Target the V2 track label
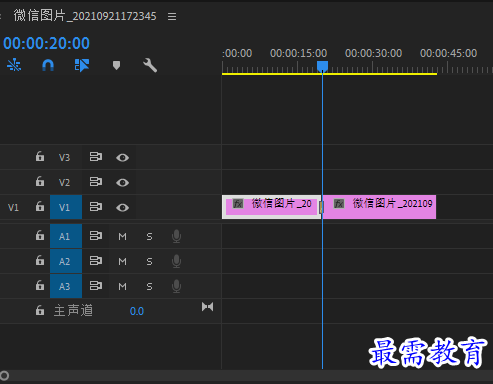Viewport: 493px width, 384px height. 64,182
